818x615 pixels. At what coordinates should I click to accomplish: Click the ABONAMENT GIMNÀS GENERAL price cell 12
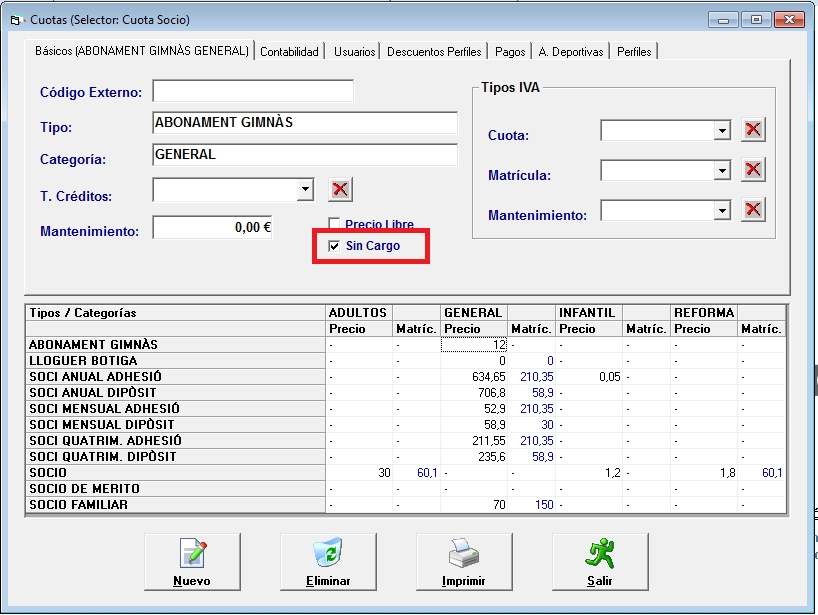tap(474, 345)
